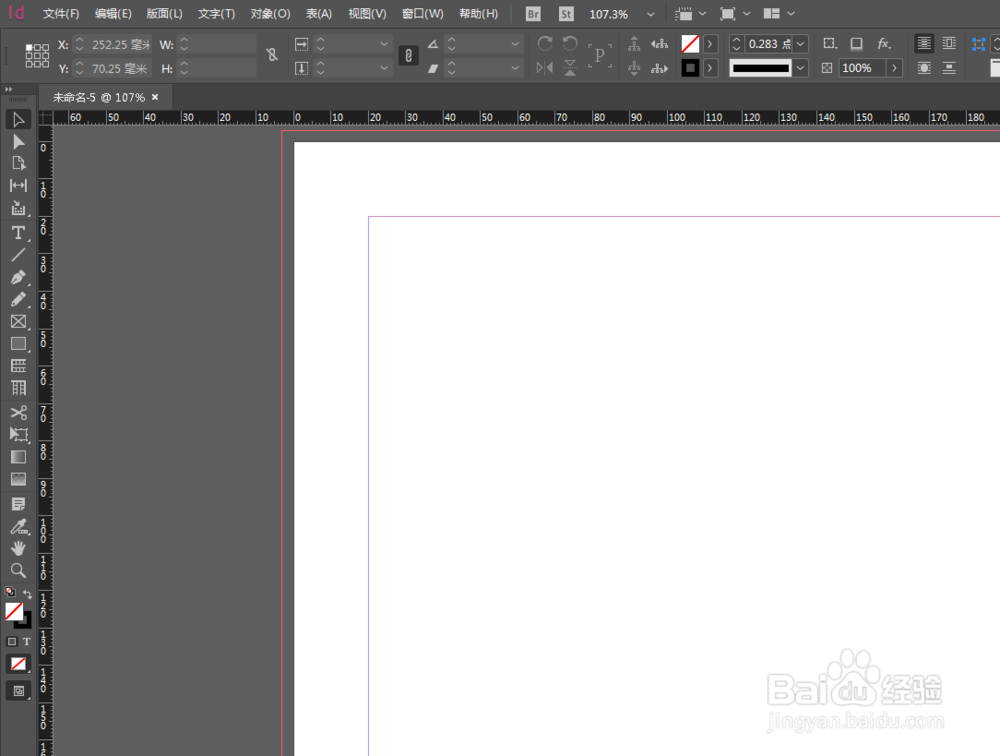
Task: Open the 对象(O) menu
Action: click(x=270, y=14)
